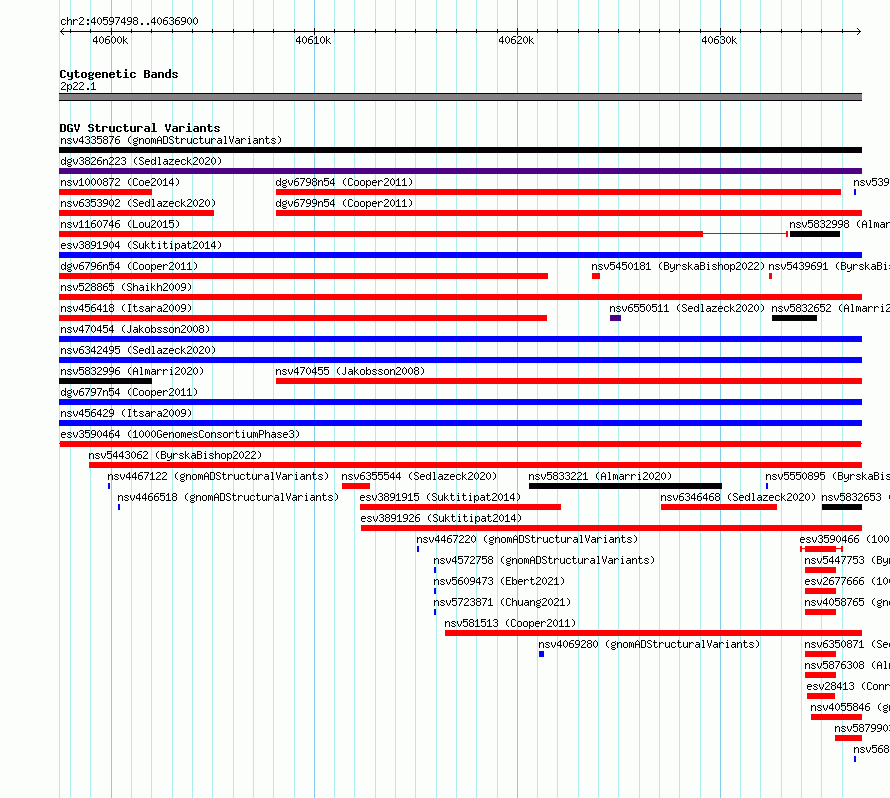The width and height of the screenshot is (890, 798).
Task: Open nsv470455 (Jakobsson2008) label
Action: point(350,371)
